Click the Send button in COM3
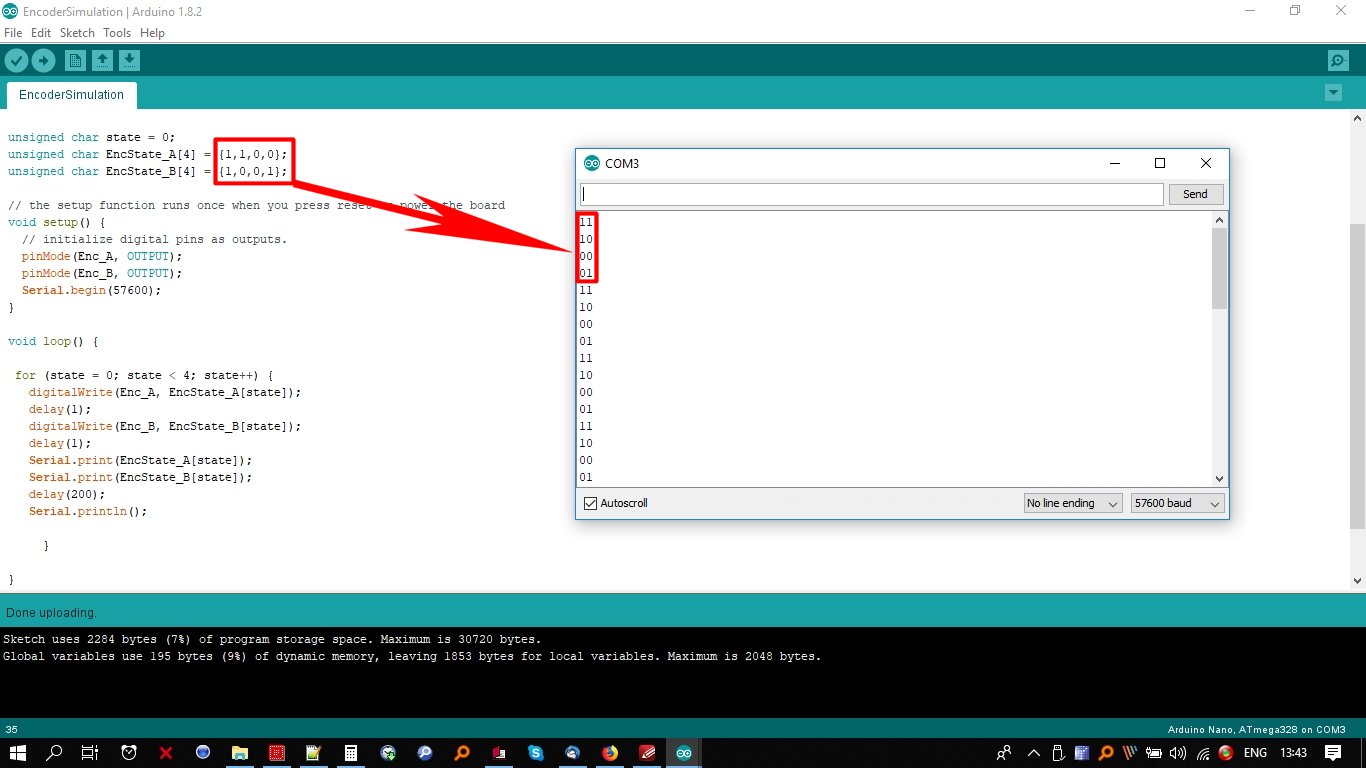 (x=1195, y=194)
